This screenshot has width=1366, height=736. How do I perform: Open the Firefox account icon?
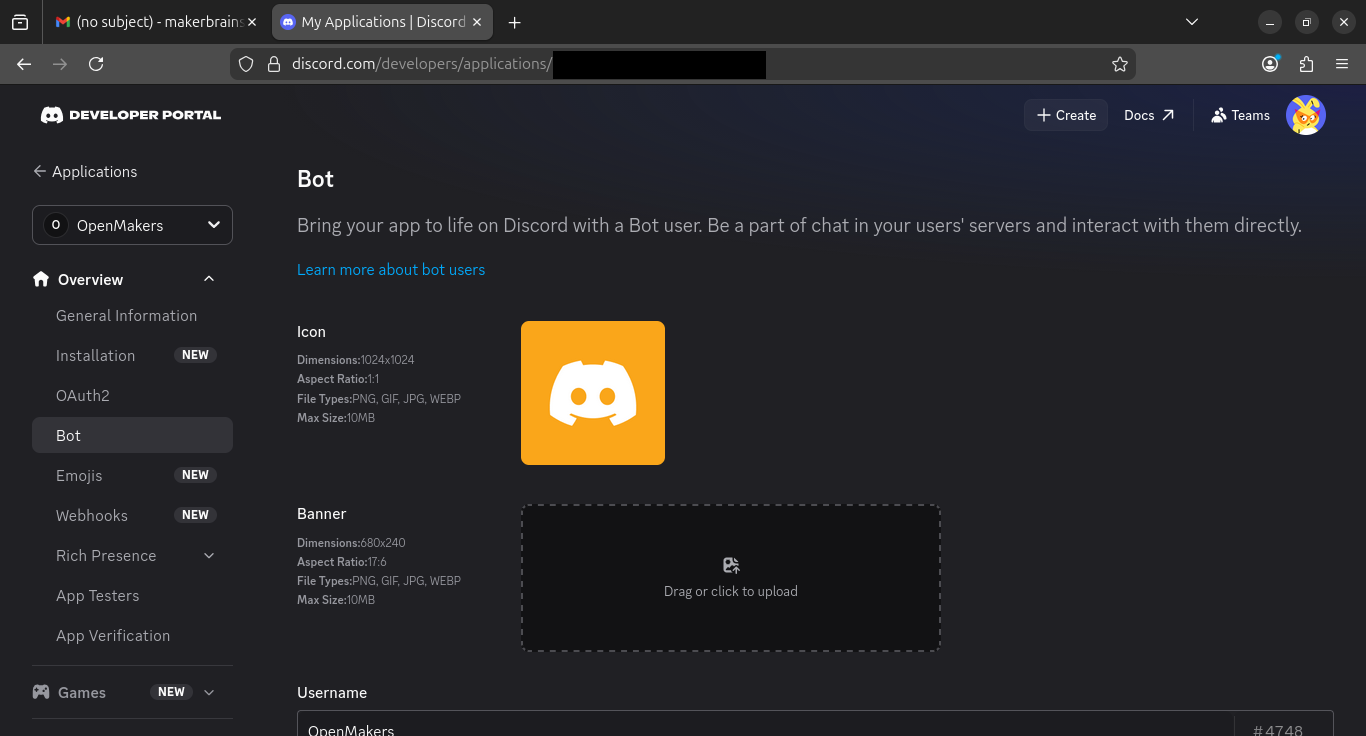(x=1269, y=63)
